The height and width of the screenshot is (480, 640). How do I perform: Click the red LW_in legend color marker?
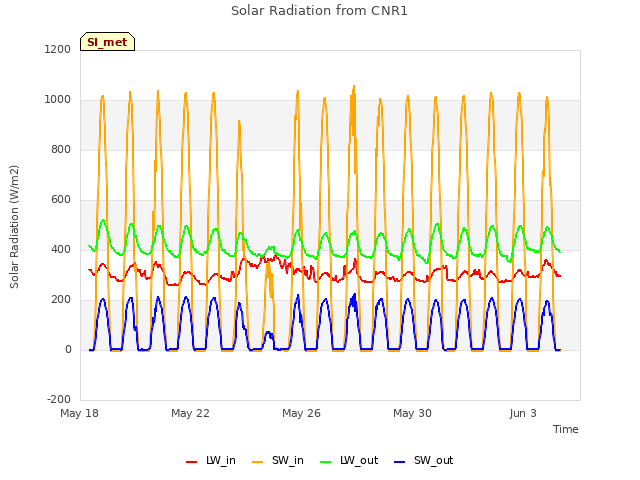click(x=191, y=462)
